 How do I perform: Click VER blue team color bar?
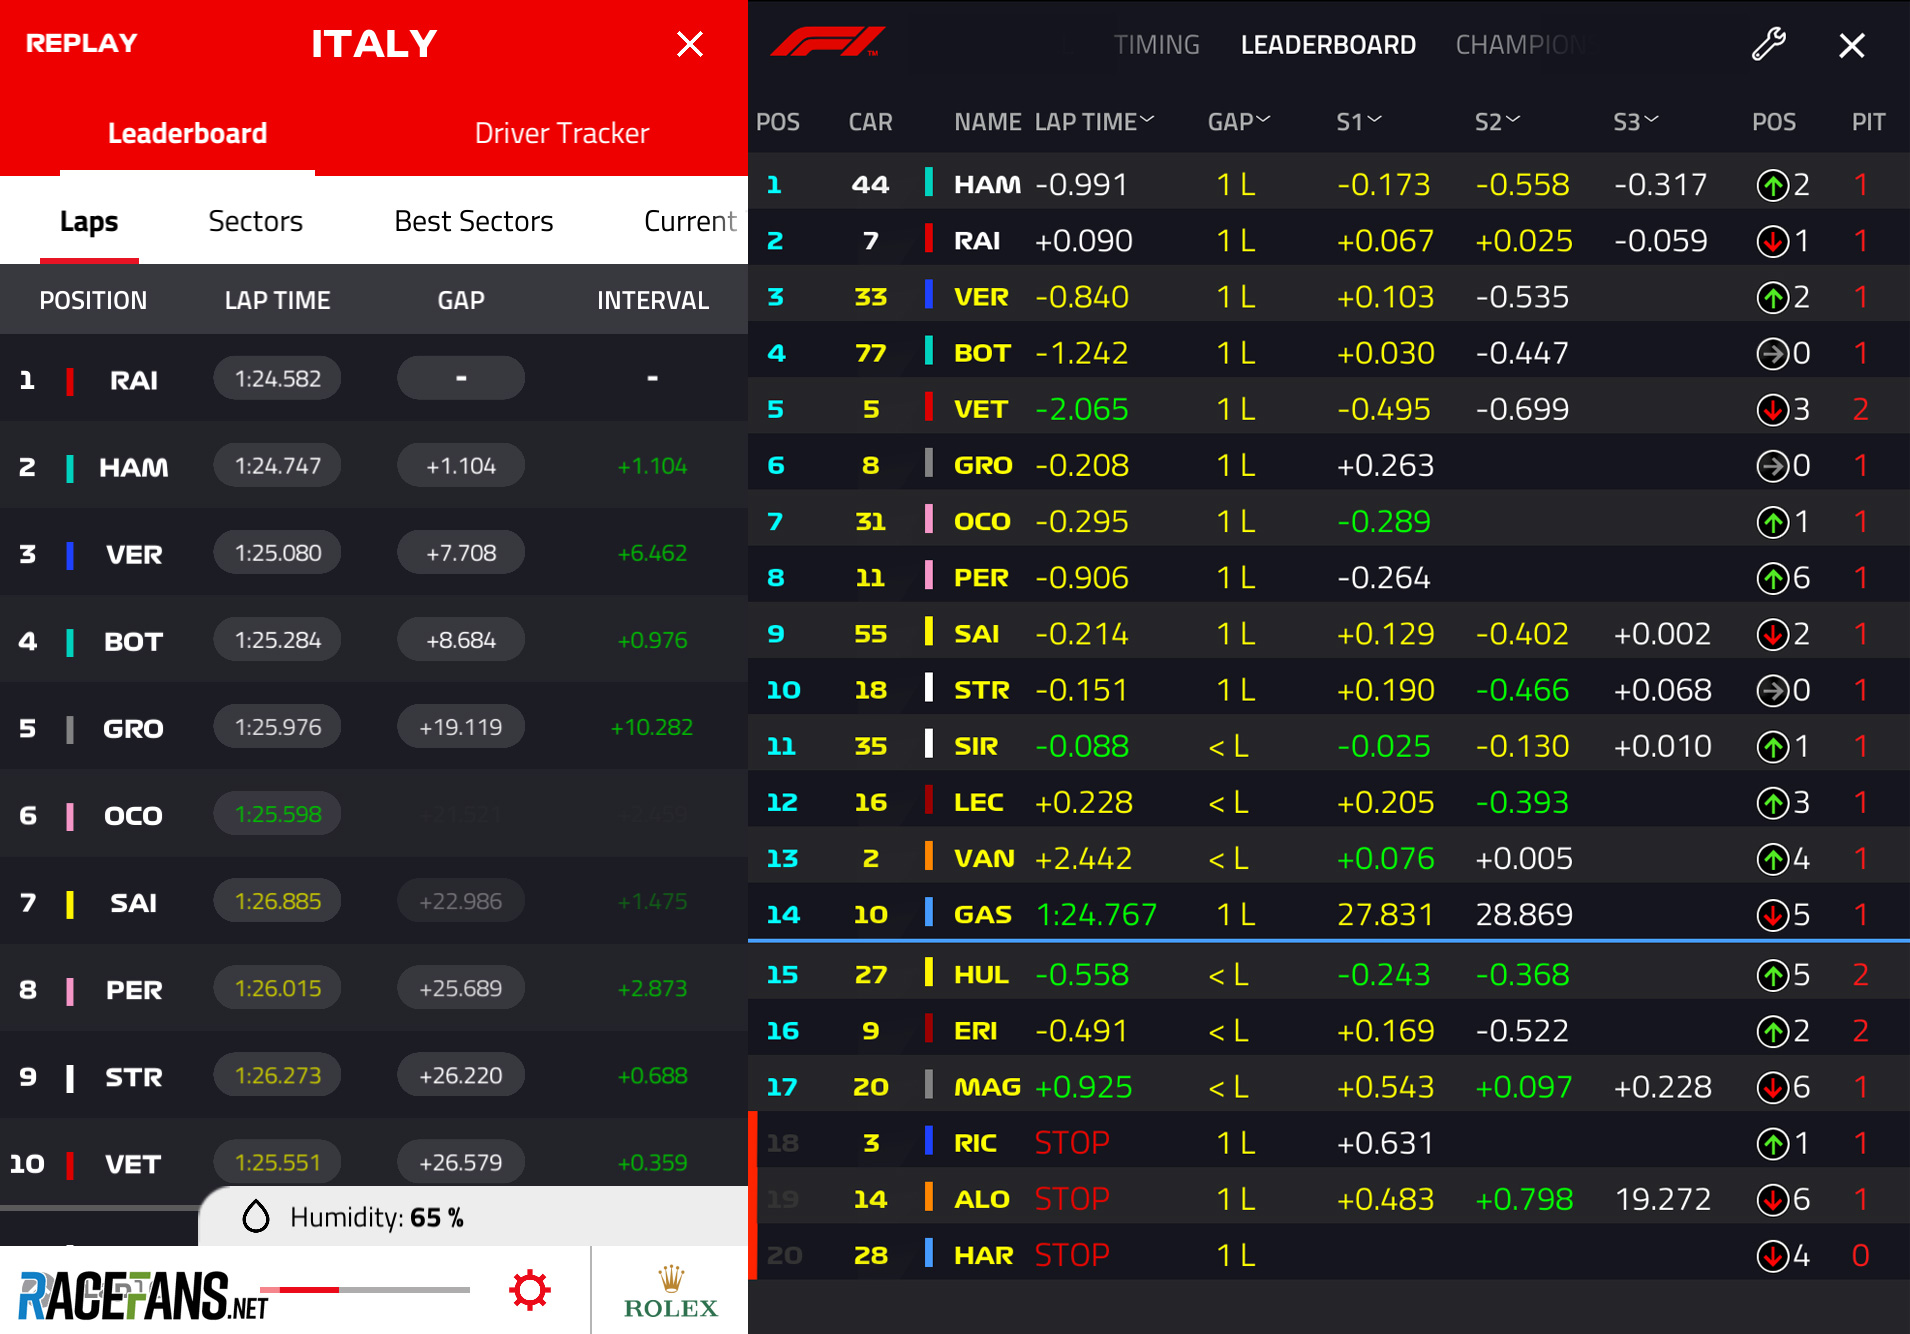tap(70, 555)
